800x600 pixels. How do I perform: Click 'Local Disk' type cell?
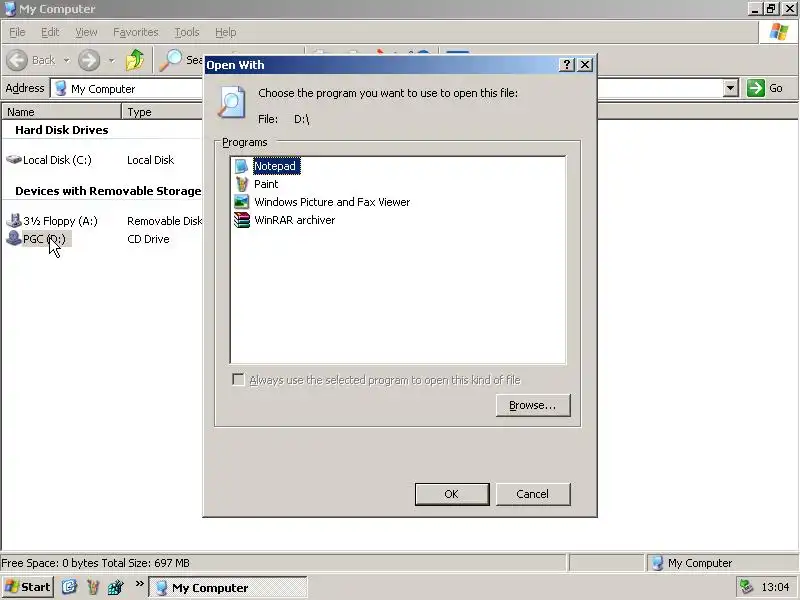(x=151, y=160)
